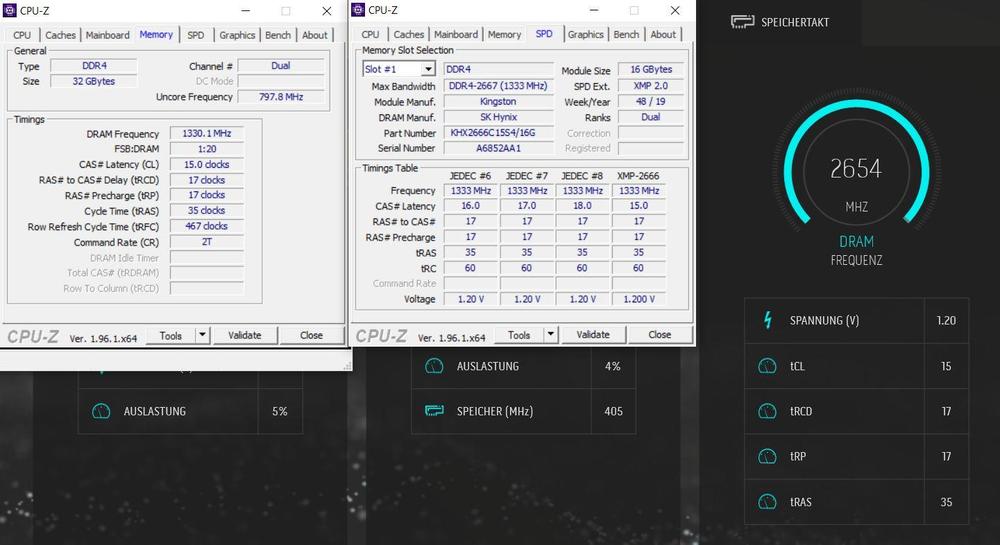The height and width of the screenshot is (545, 1000).
Task: Click the gauge icon beside tCL
Action: (768, 366)
